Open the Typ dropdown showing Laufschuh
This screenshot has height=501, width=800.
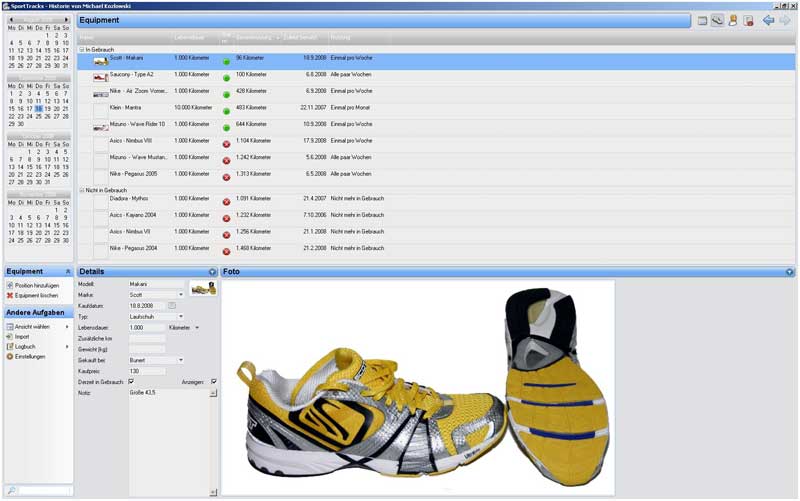coord(181,317)
